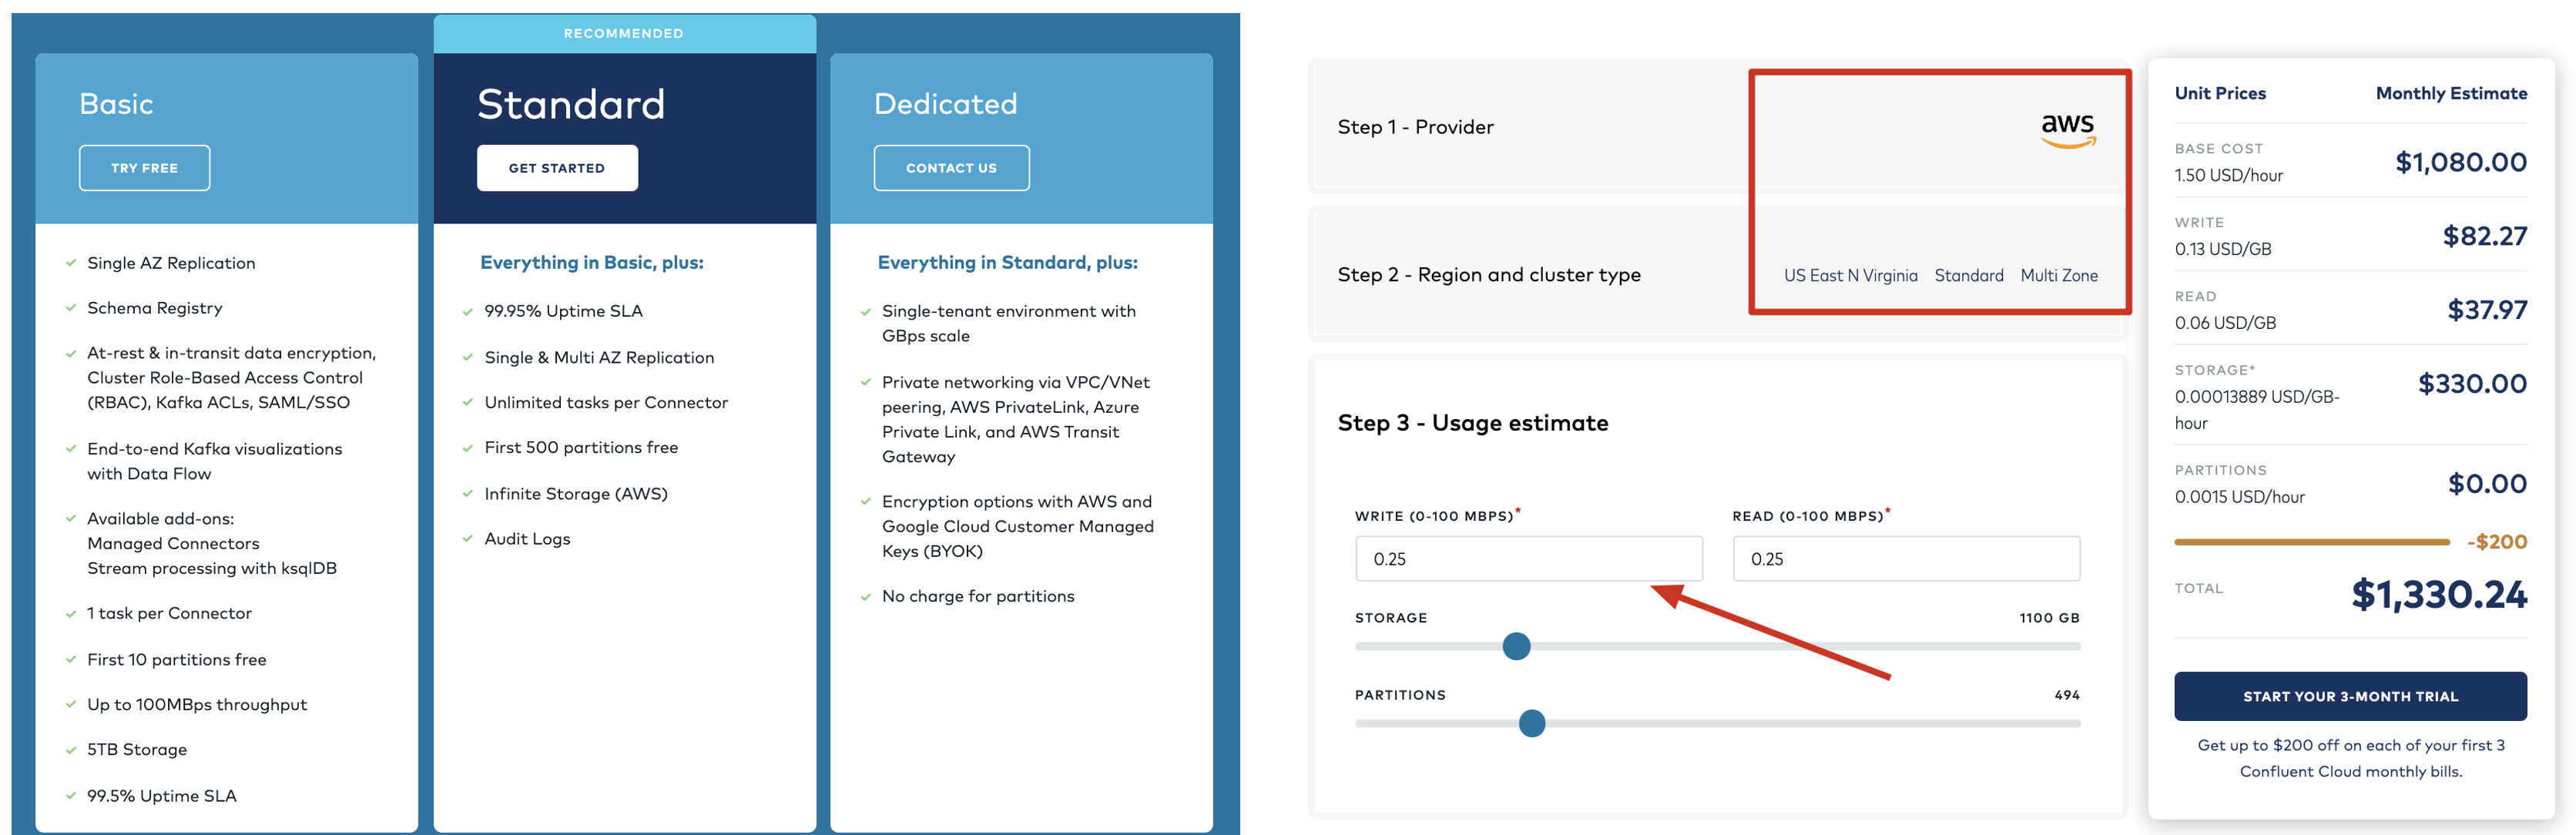Image resolution: width=2576 pixels, height=835 pixels.
Task: Select the Standard cluster type option
Action: tap(1968, 275)
